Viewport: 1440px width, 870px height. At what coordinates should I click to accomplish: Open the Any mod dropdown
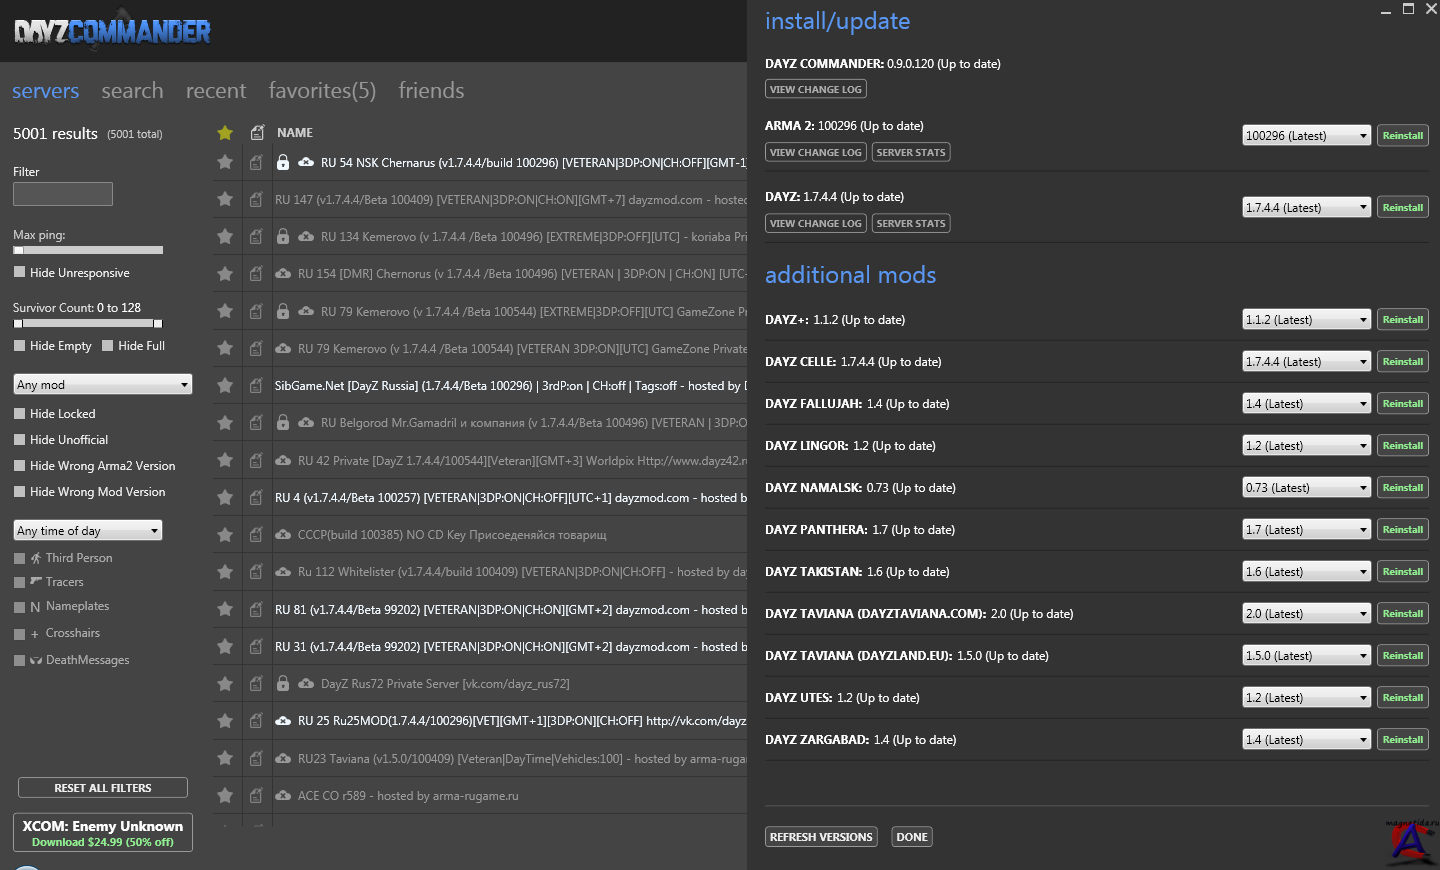102,384
